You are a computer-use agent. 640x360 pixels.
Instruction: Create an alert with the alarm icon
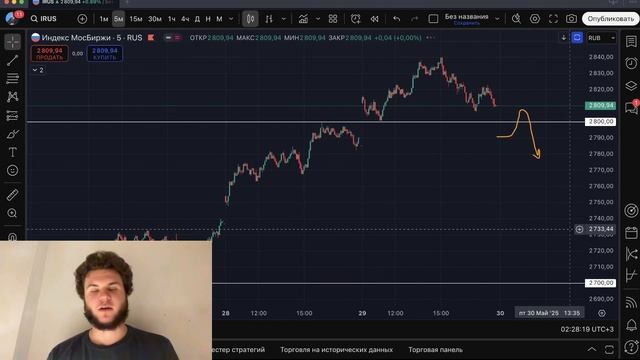click(356, 19)
